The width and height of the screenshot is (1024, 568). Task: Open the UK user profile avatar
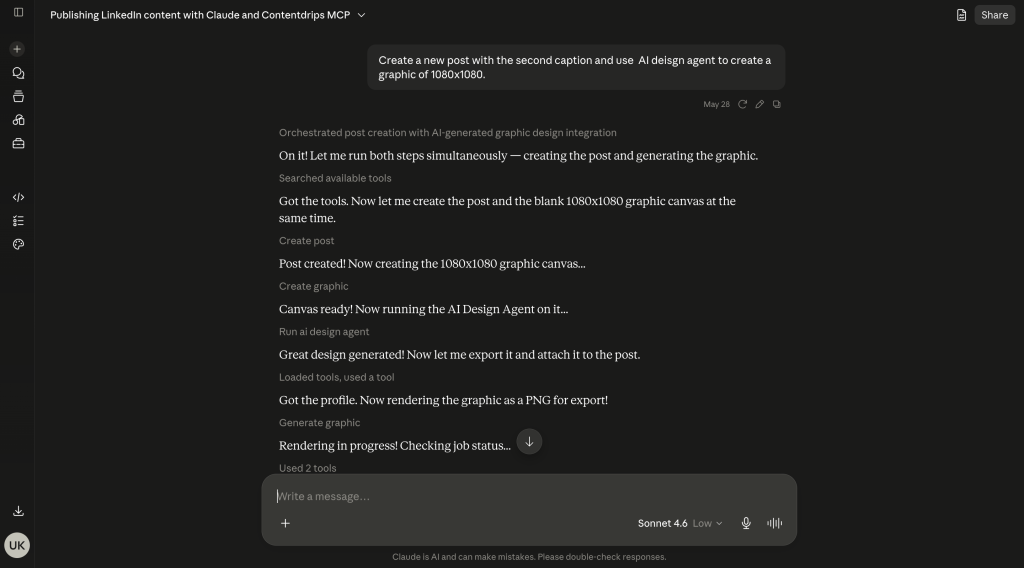point(17,545)
